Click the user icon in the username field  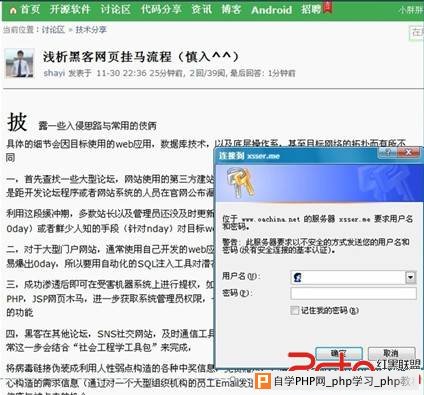point(297,277)
